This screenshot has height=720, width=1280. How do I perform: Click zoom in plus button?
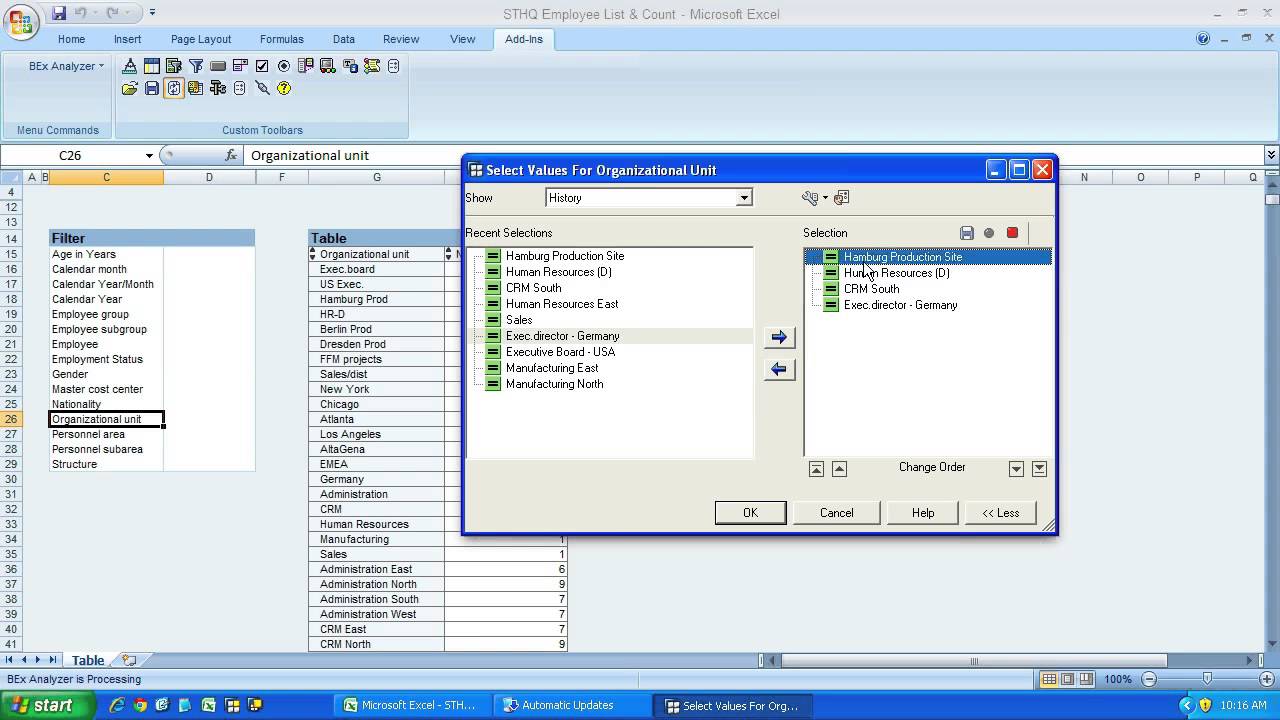tap(1266, 679)
